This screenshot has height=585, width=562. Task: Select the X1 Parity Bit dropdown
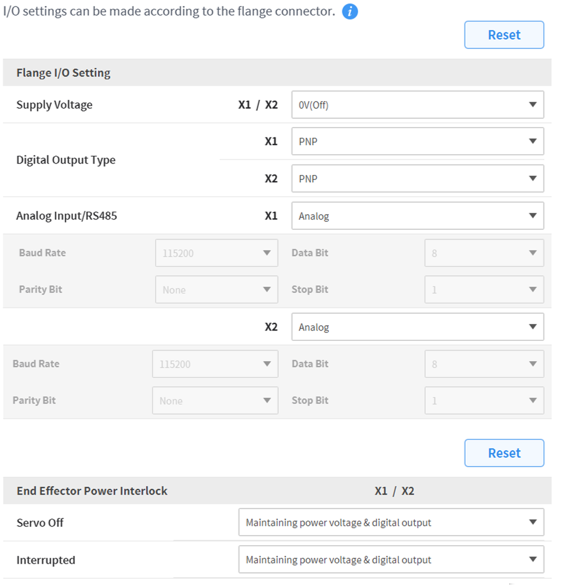[x=218, y=292]
